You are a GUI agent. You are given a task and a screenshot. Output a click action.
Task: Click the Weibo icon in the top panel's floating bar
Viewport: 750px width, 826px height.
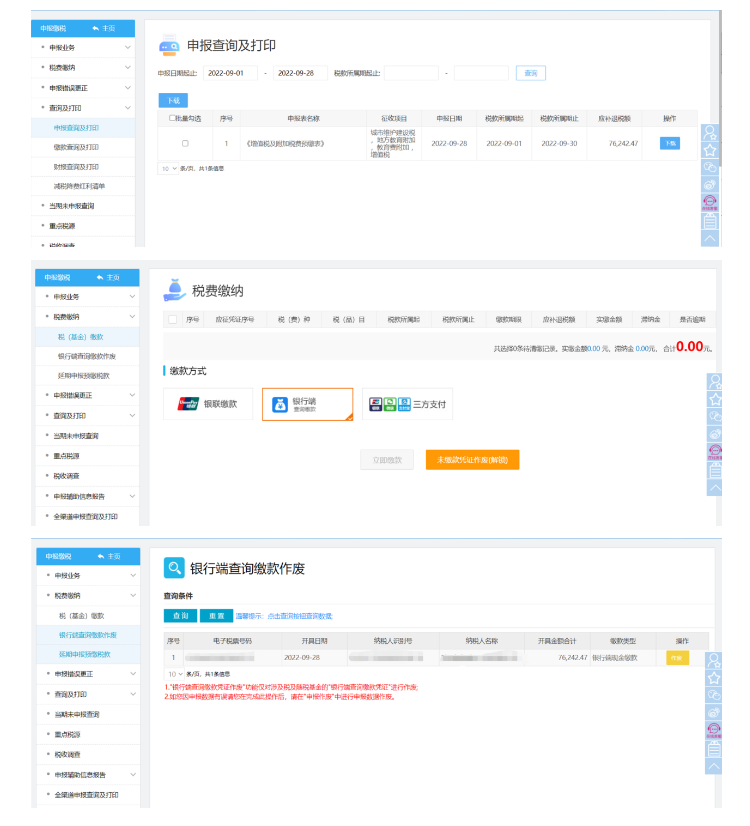pyautogui.click(x=710, y=185)
